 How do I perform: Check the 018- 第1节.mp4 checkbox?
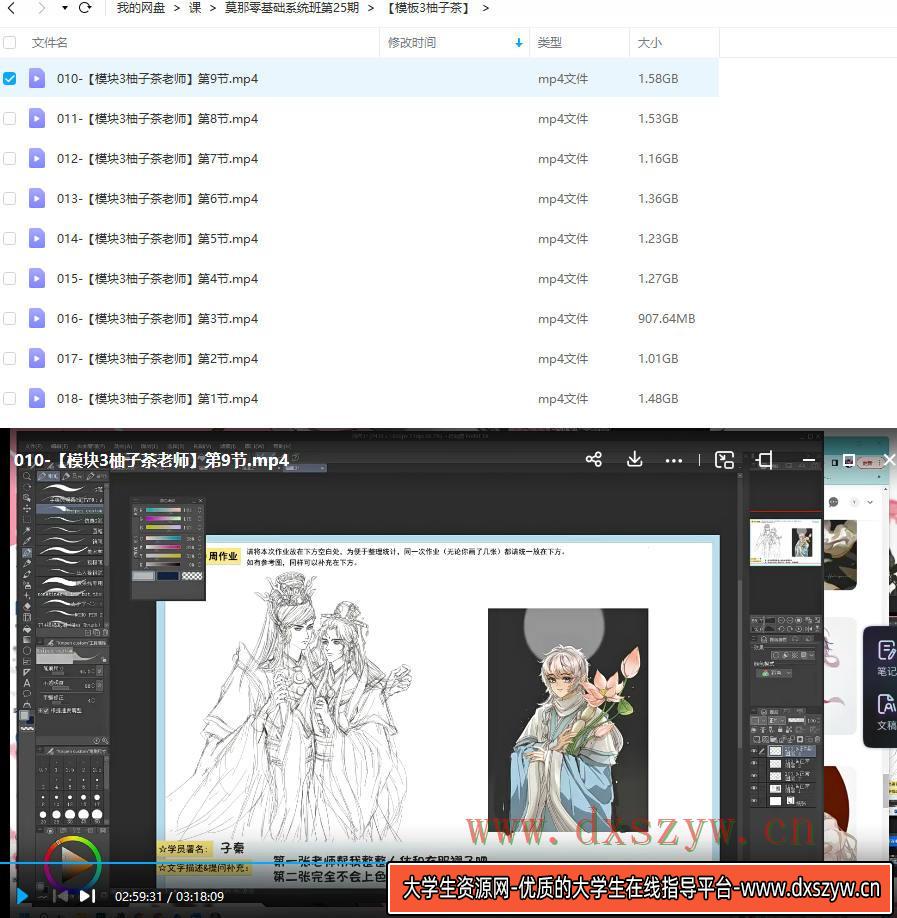pos(9,399)
